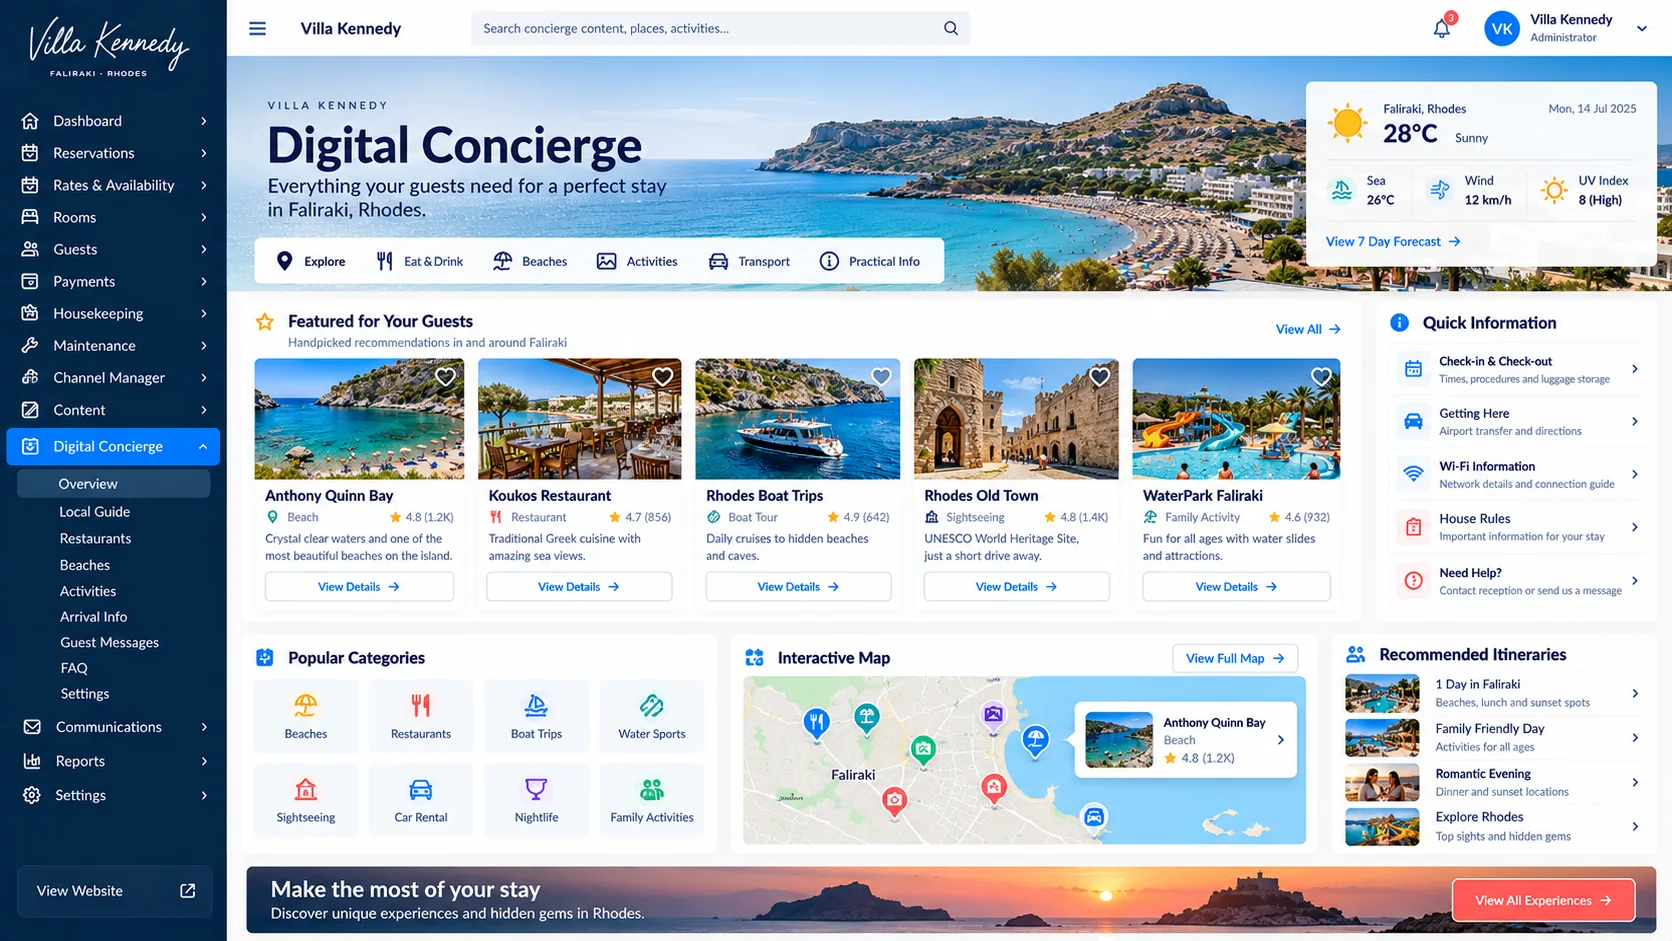Open the Sightseeing category icon
Viewport: 1672px width, 941px height.
[x=306, y=789]
